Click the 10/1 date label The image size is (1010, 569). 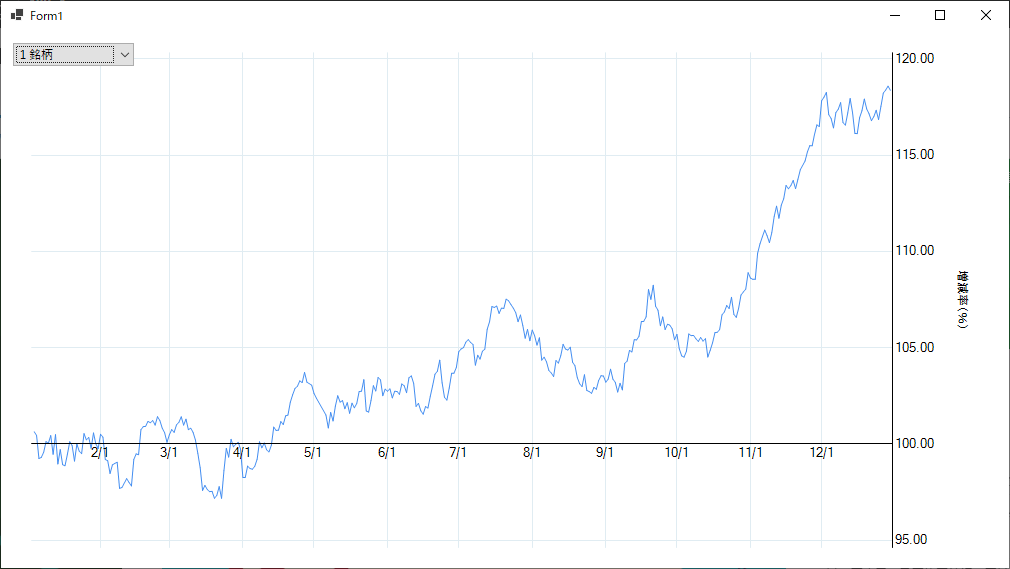[x=676, y=453]
